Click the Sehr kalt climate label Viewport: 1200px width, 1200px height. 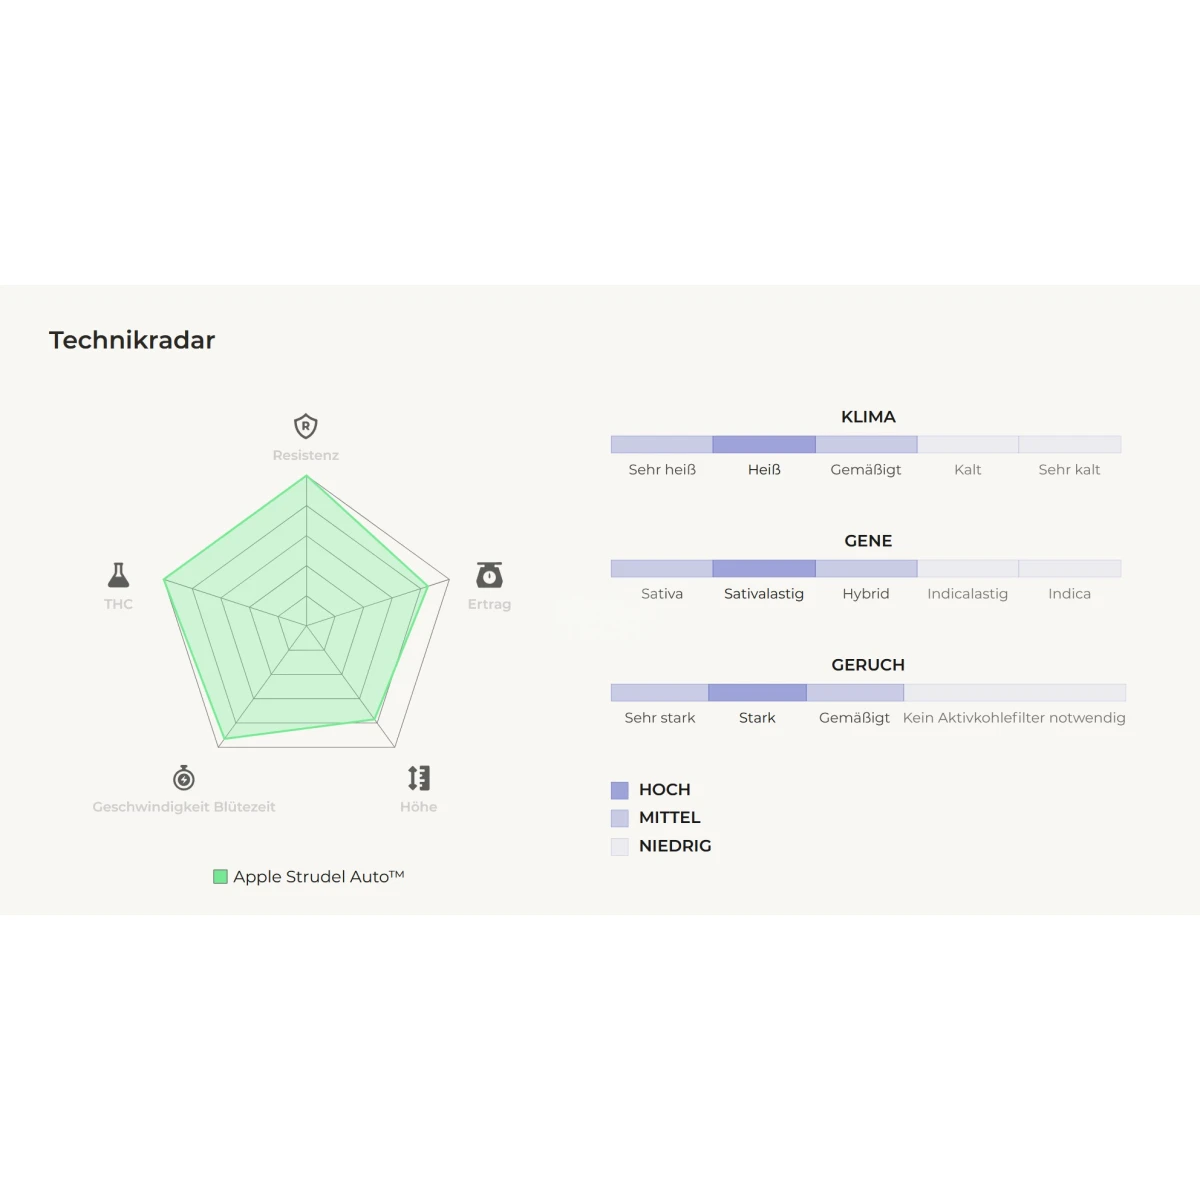click(x=1069, y=470)
